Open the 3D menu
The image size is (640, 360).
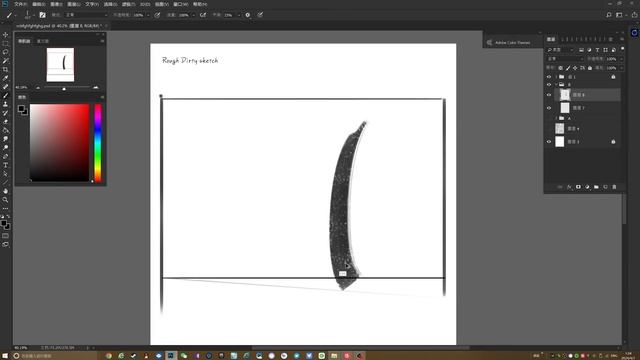pos(145,4)
